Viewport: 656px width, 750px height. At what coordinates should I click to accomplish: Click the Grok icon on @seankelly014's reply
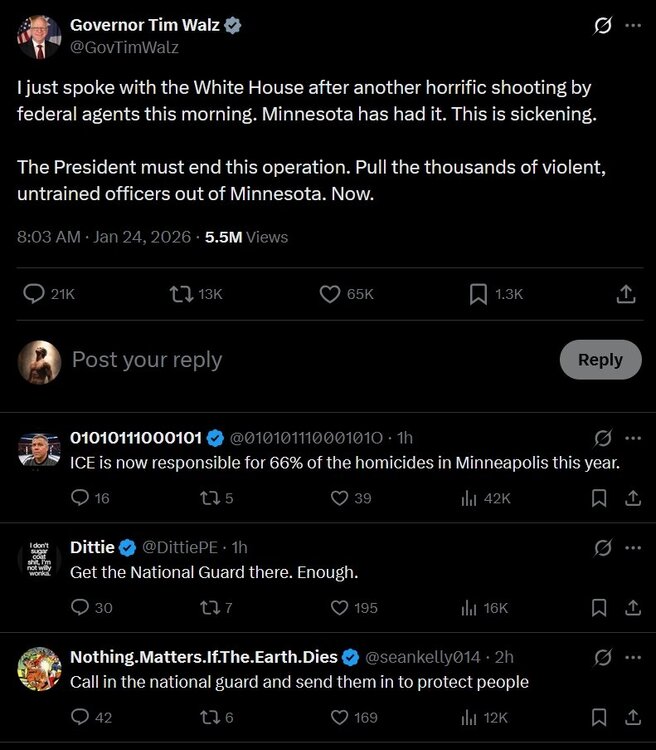pos(603,657)
